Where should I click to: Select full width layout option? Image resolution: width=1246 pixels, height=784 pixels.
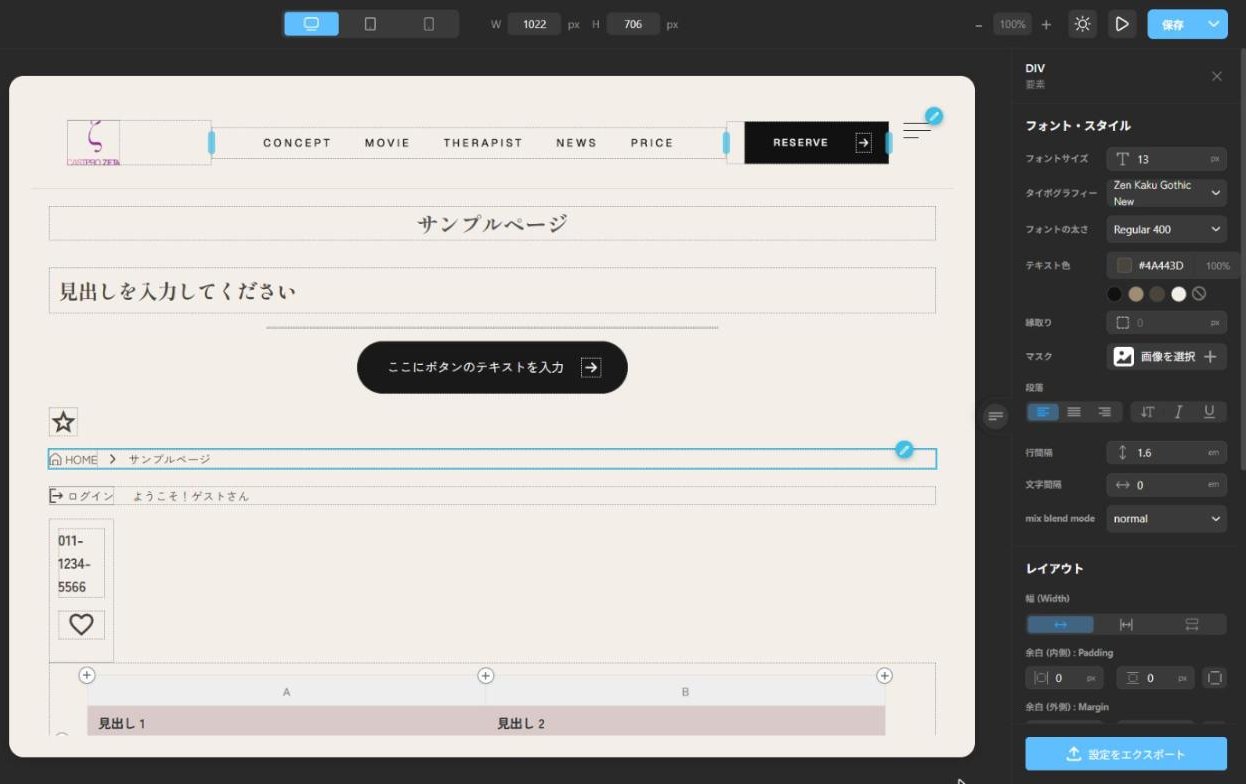coord(1192,625)
